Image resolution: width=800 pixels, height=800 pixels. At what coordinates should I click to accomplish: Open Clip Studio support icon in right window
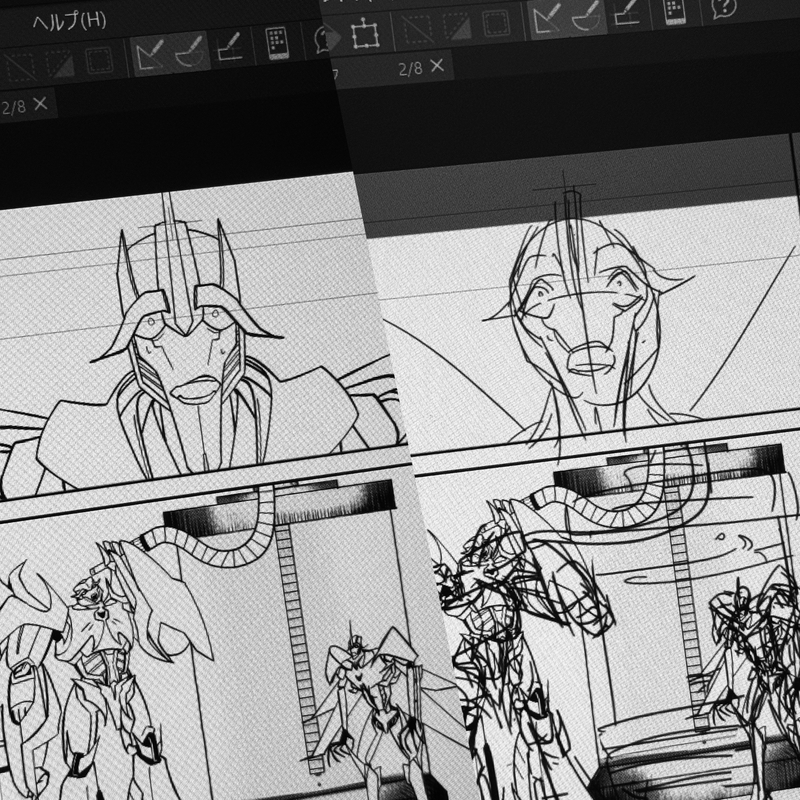pyautogui.click(x=724, y=9)
